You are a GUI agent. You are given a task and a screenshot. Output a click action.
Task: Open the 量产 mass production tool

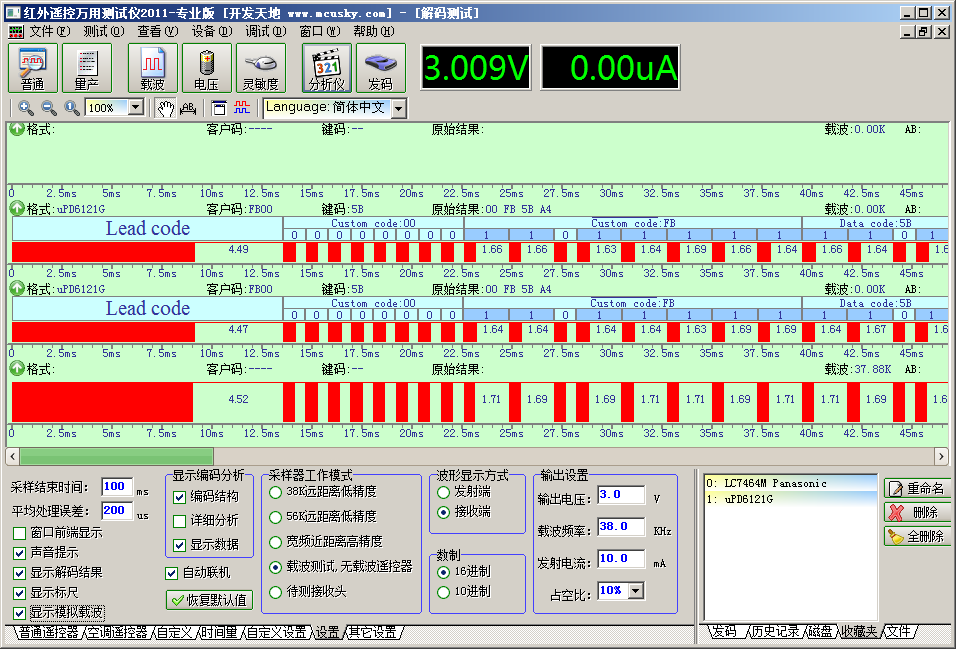(87, 68)
